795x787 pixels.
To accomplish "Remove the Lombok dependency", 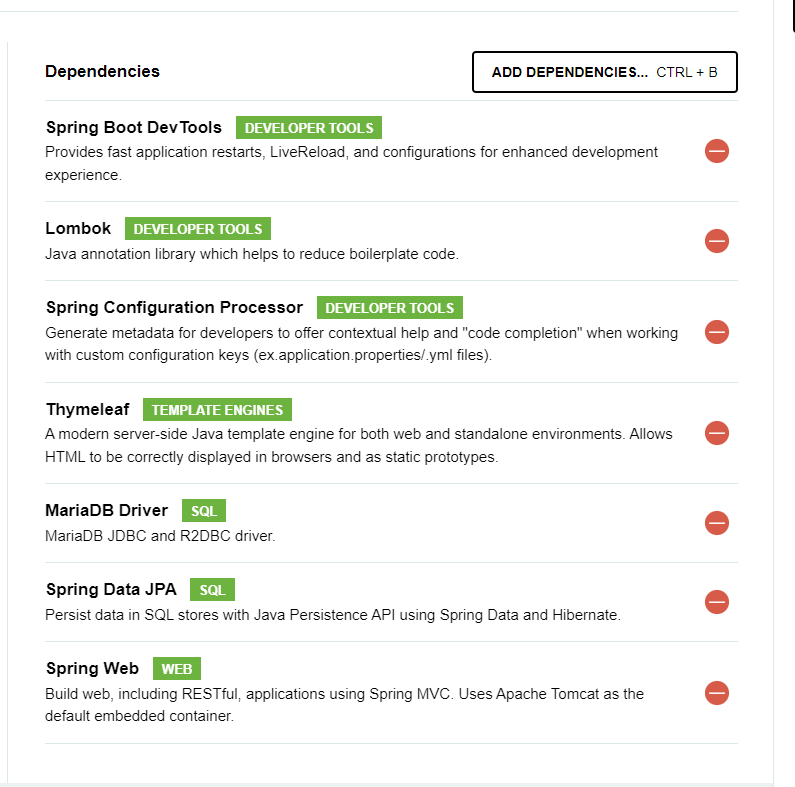I will tap(716, 241).
